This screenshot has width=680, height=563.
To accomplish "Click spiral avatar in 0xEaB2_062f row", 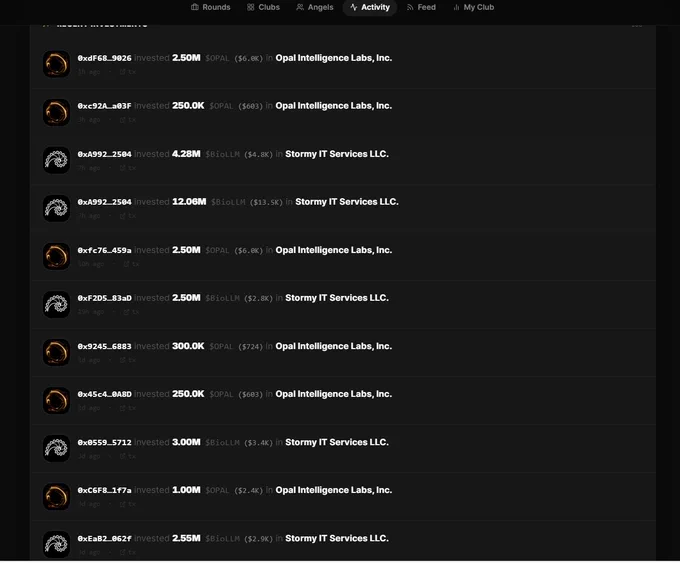I will 56,544.
